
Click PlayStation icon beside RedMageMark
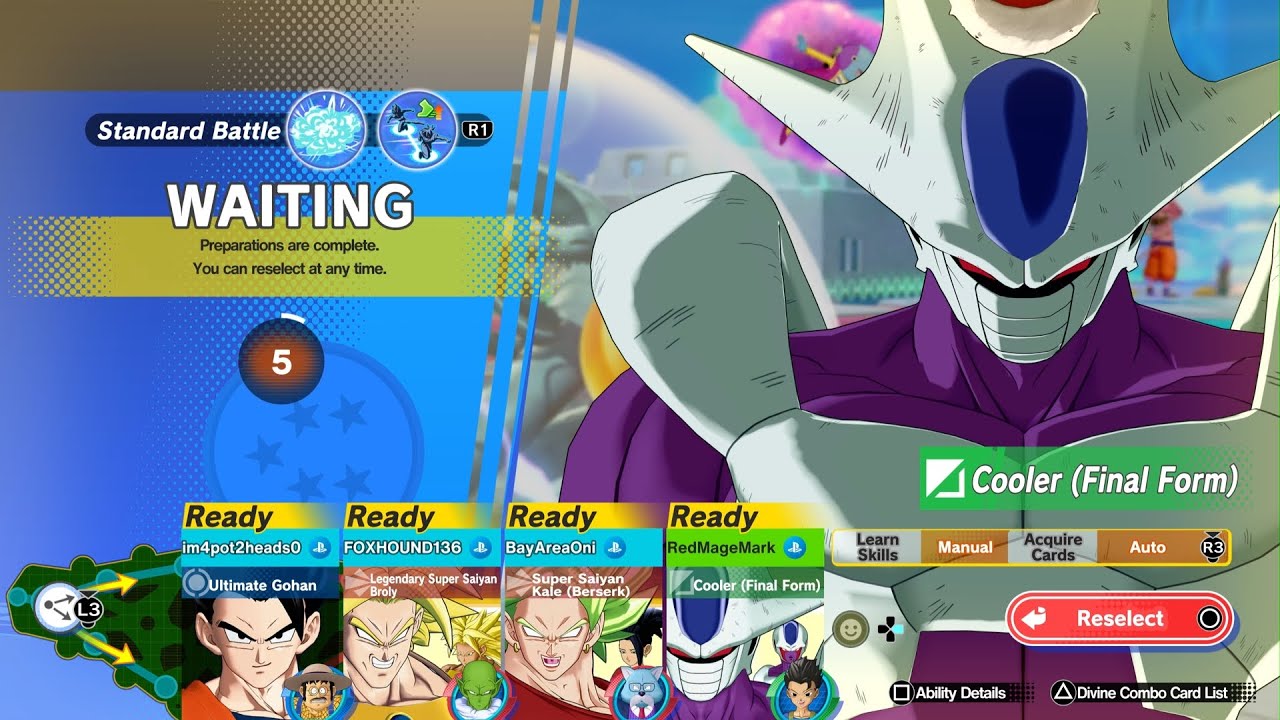click(795, 547)
